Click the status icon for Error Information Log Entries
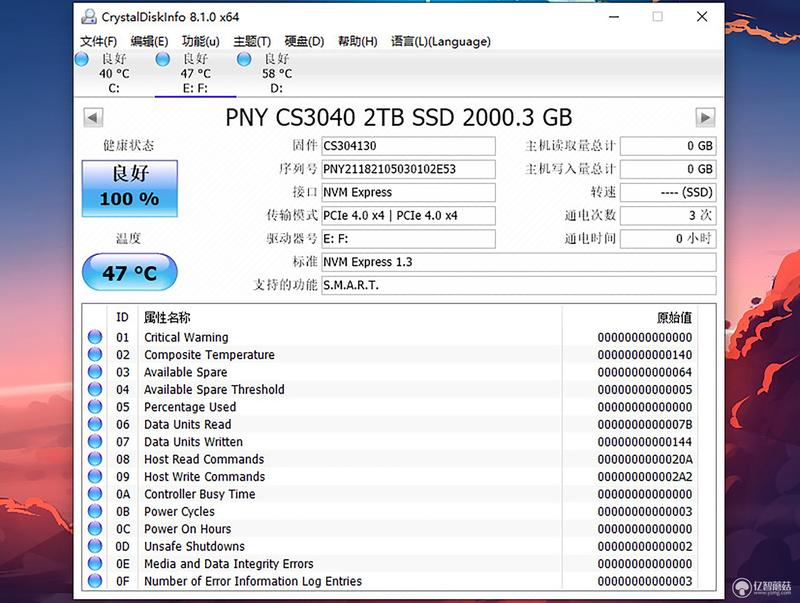This screenshot has width=800, height=603. pyautogui.click(x=95, y=581)
